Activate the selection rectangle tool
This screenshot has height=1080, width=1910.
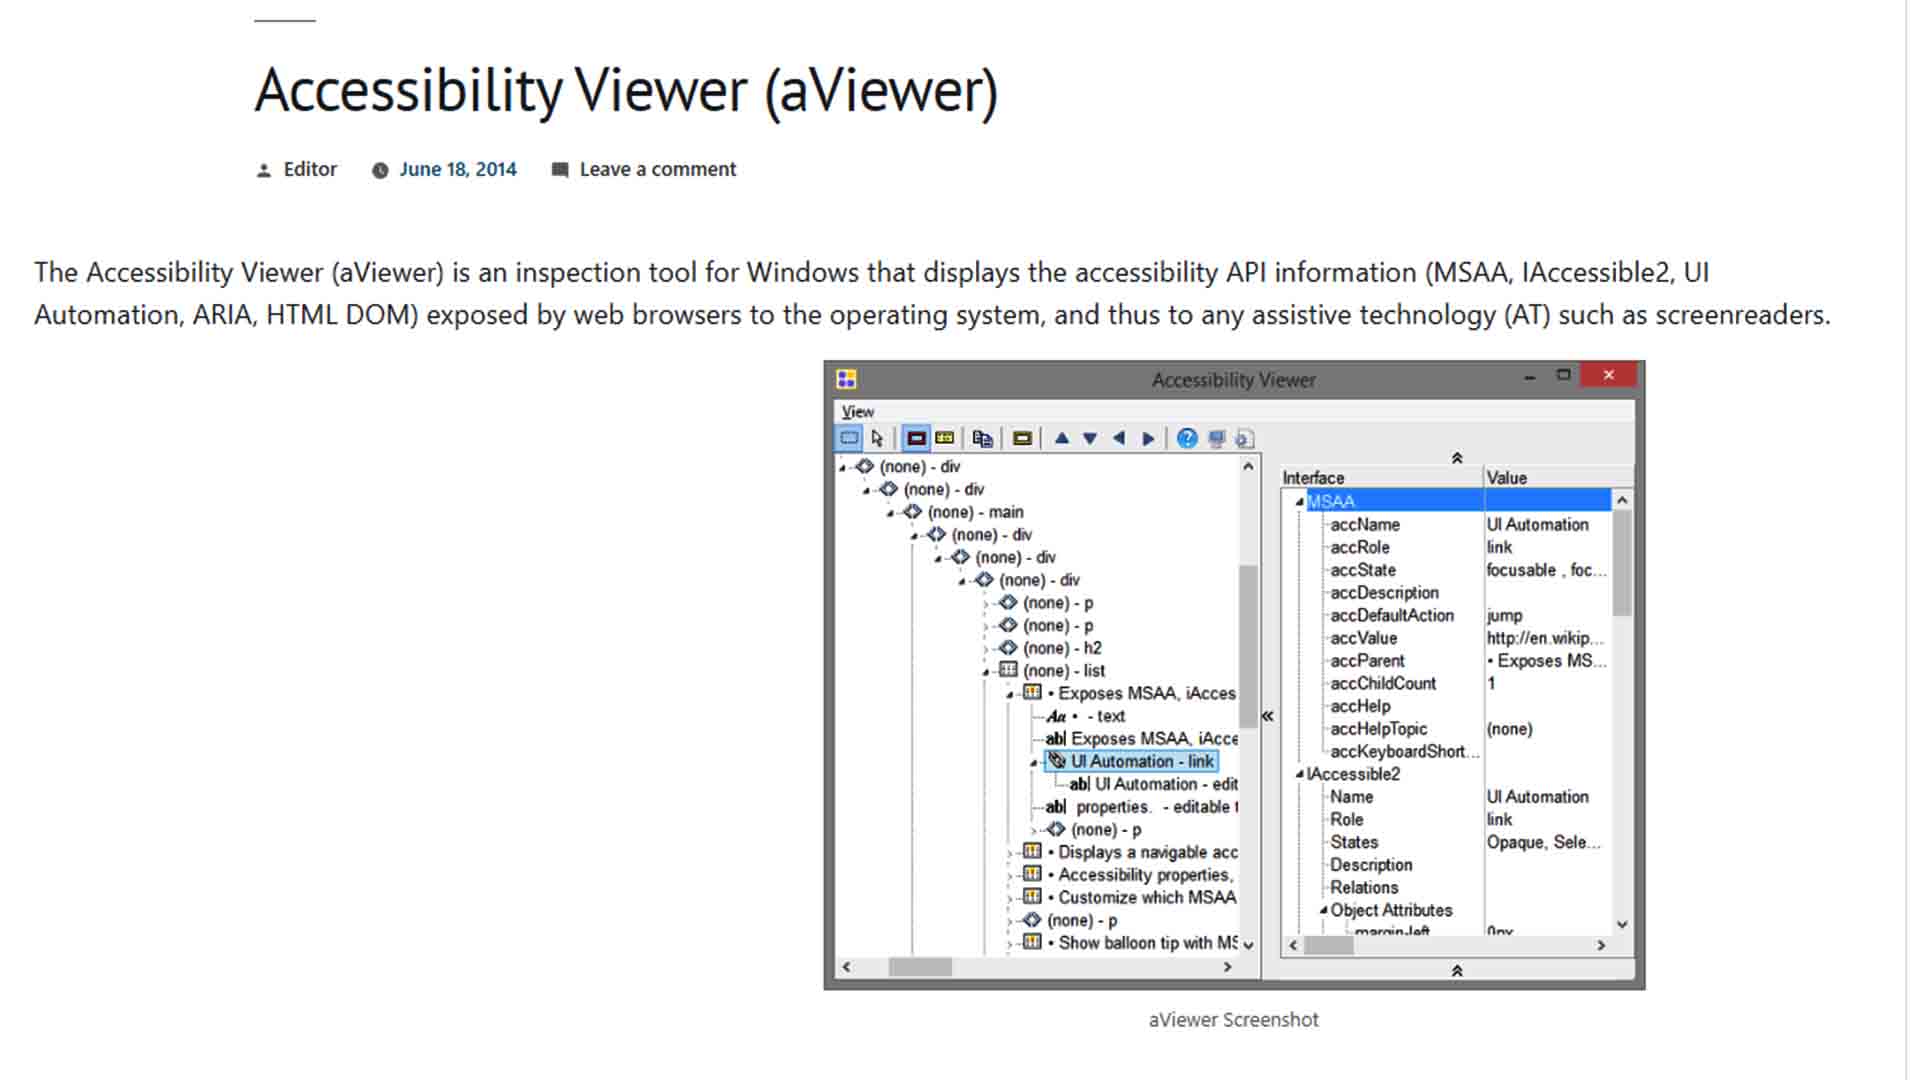(849, 438)
